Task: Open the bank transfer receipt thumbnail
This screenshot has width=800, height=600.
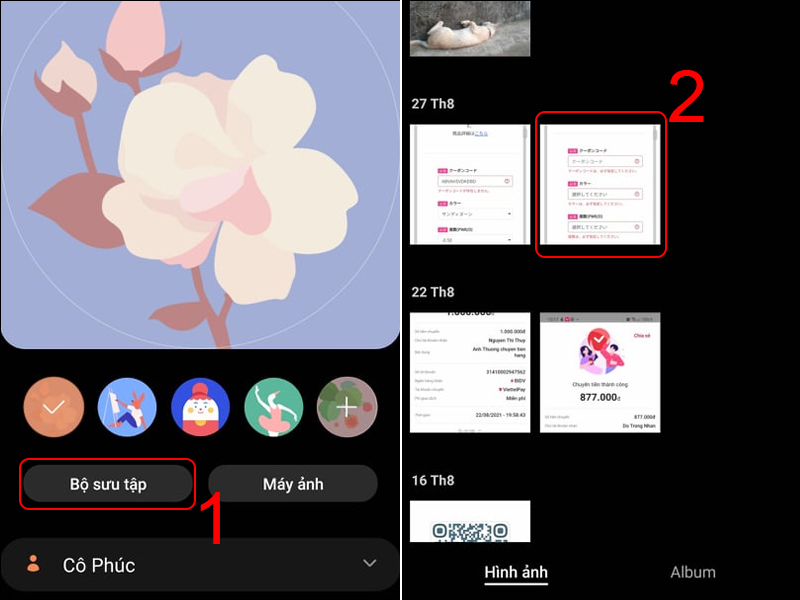Action: coord(470,372)
